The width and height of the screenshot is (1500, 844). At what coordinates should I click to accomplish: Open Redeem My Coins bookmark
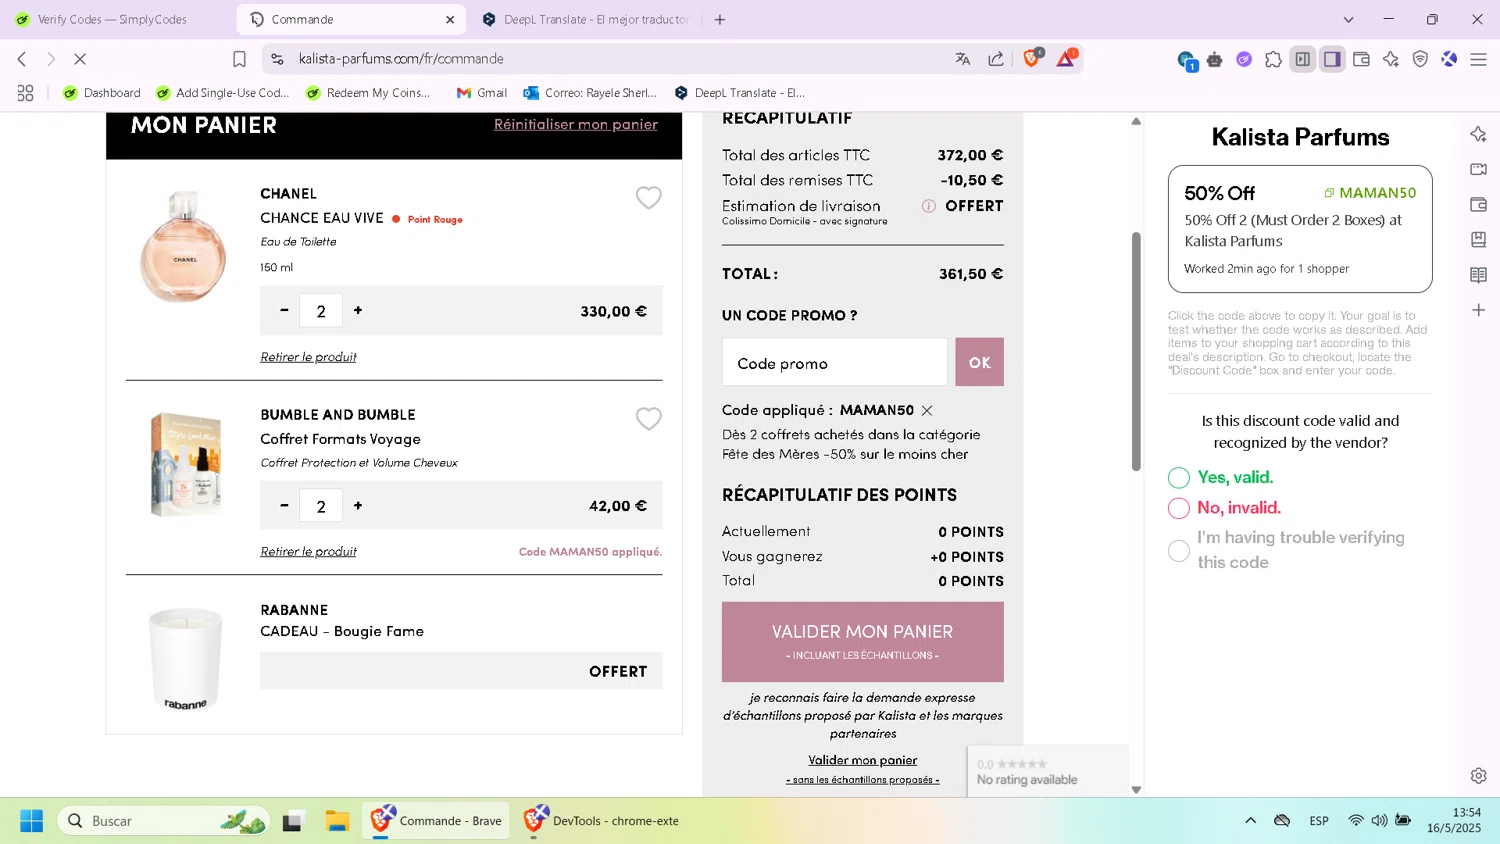click(368, 93)
